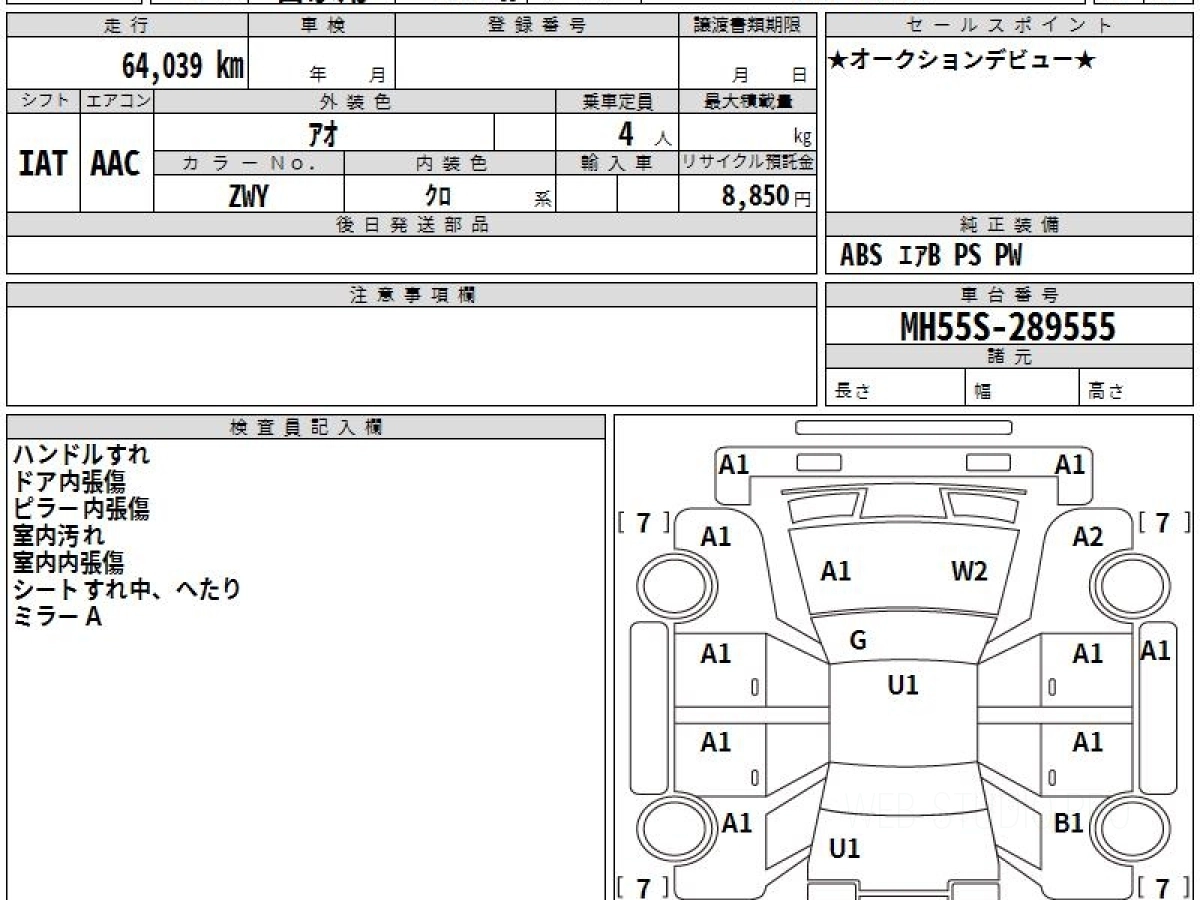Select the 長さ dimension label
This screenshot has width=1200, height=900.
(x=852, y=391)
